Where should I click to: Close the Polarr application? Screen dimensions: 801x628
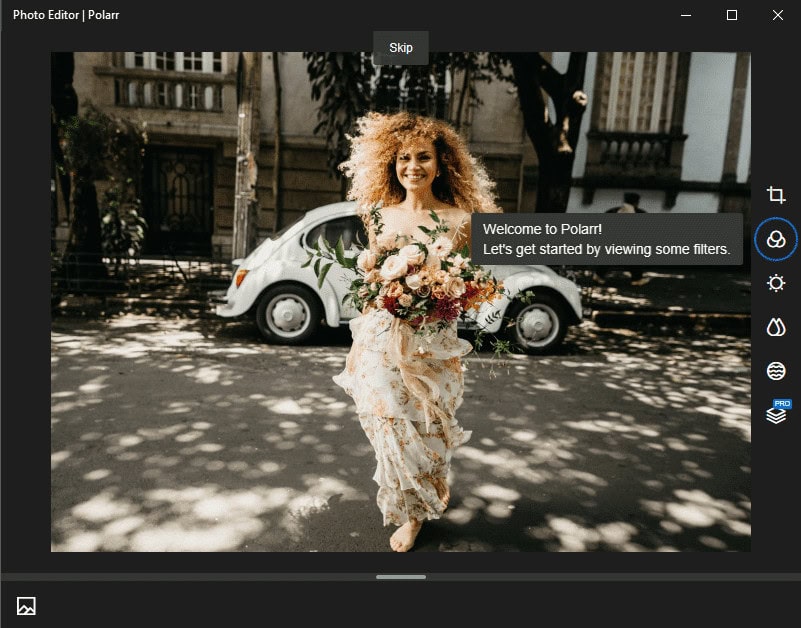pyautogui.click(x=778, y=15)
